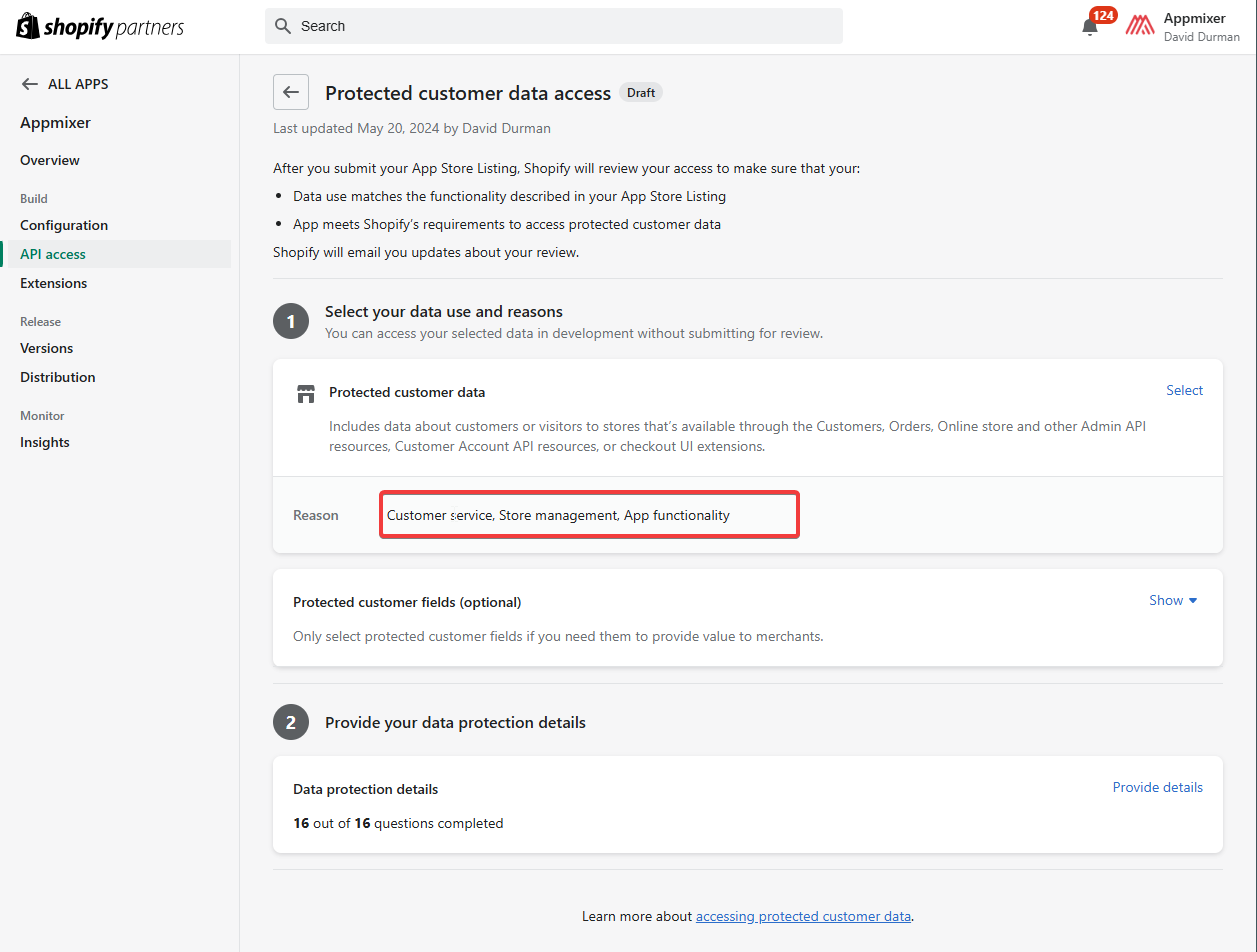Click the ALL APPS back arrow
Viewport: 1257px width, 952px height.
pyautogui.click(x=30, y=84)
